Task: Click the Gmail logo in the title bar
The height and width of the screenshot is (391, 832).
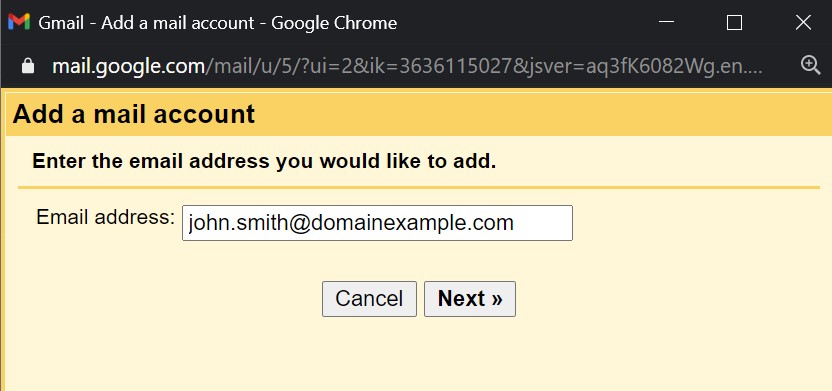Action: [19, 22]
